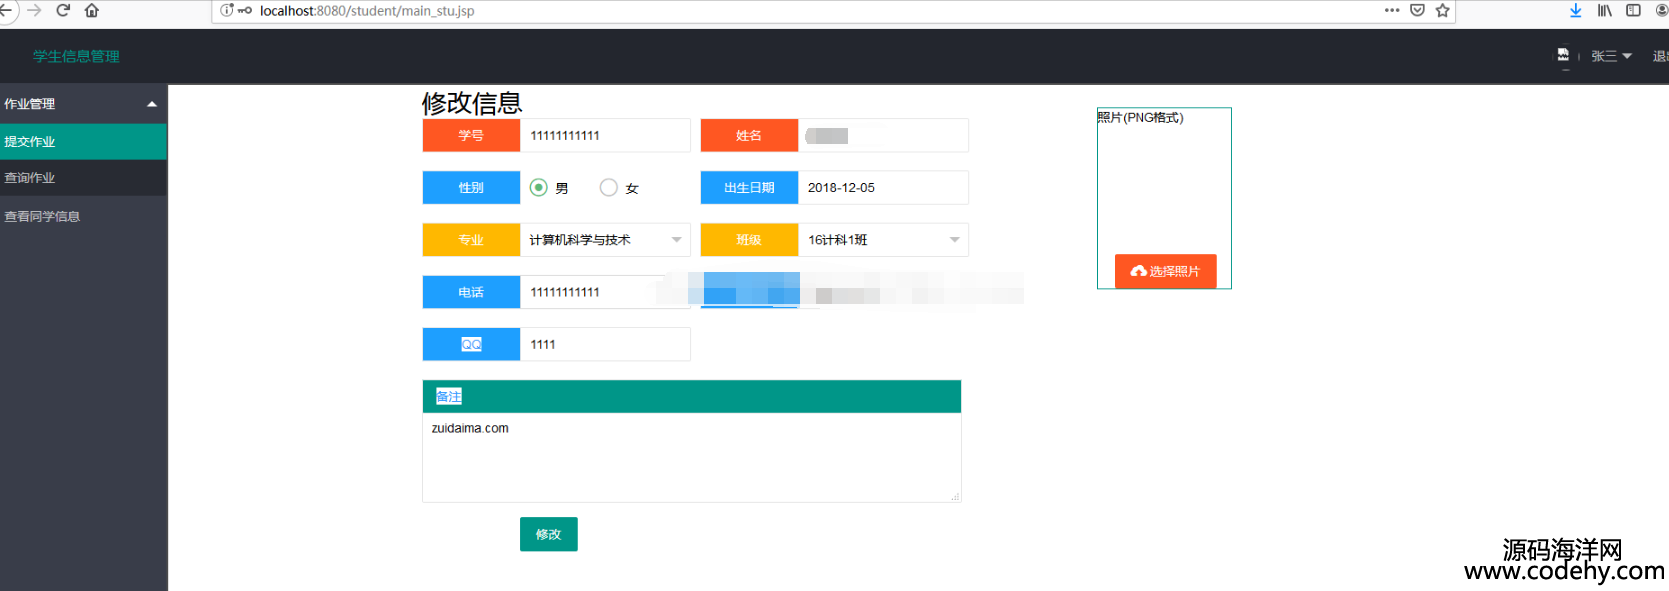Click the broken avatar image beside 张三
The height and width of the screenshot is (591, 1669).
point(1563,55)
